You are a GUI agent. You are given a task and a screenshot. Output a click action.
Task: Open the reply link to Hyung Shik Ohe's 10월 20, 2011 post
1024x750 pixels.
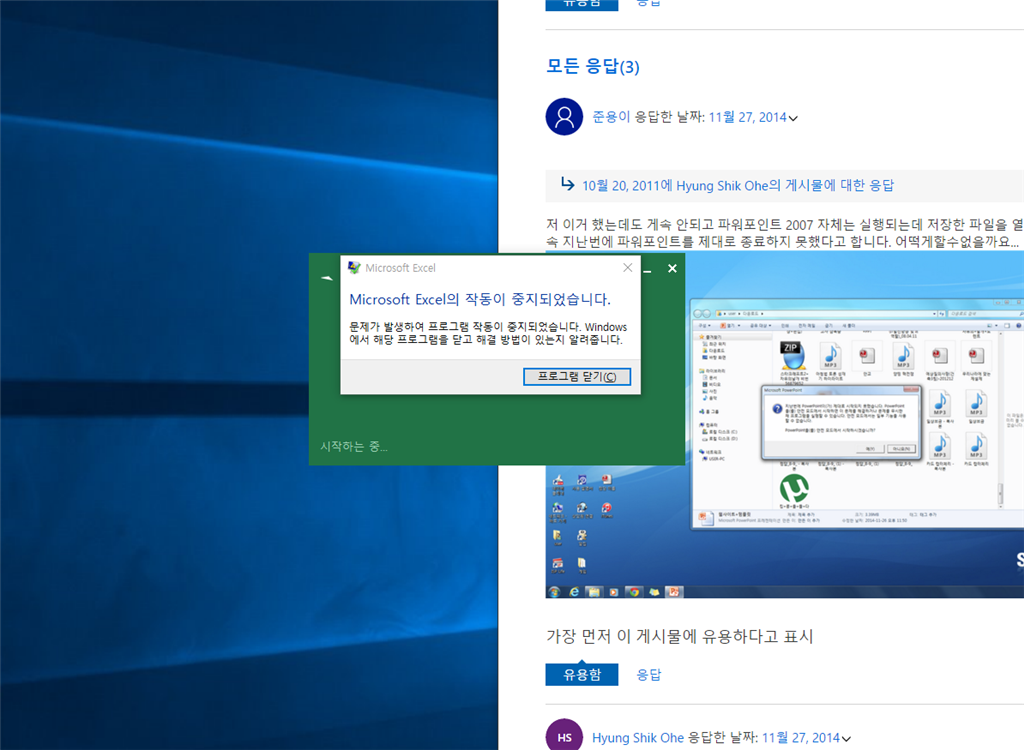(x=738, y=186)
